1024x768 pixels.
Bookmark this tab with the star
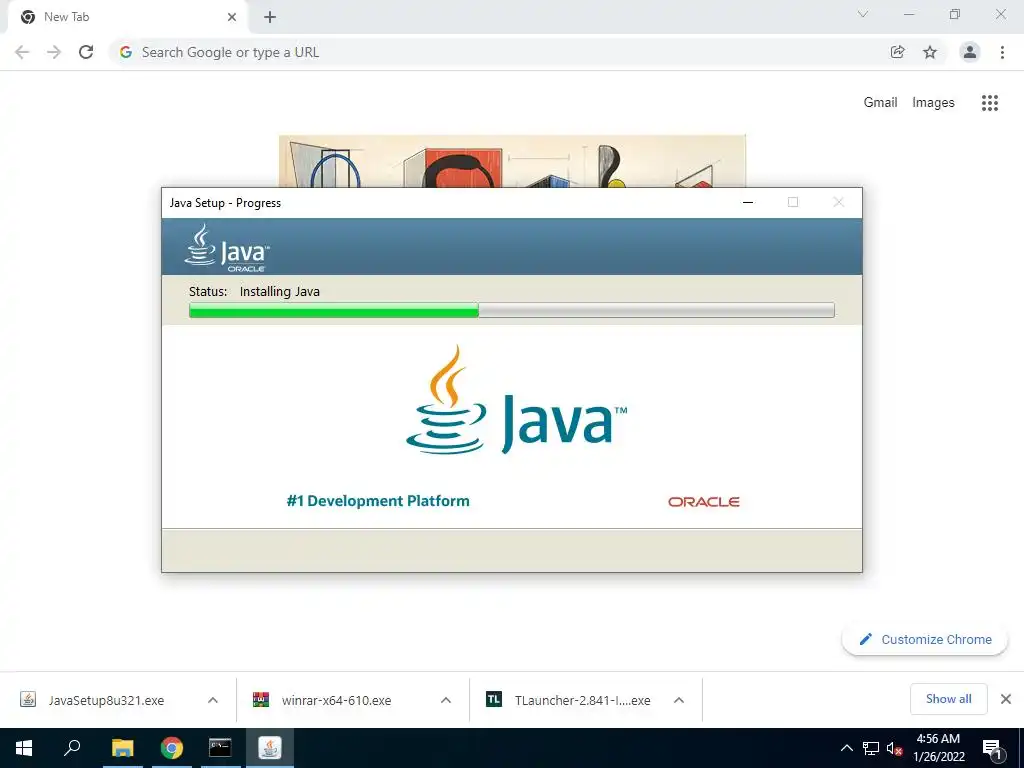930,52
